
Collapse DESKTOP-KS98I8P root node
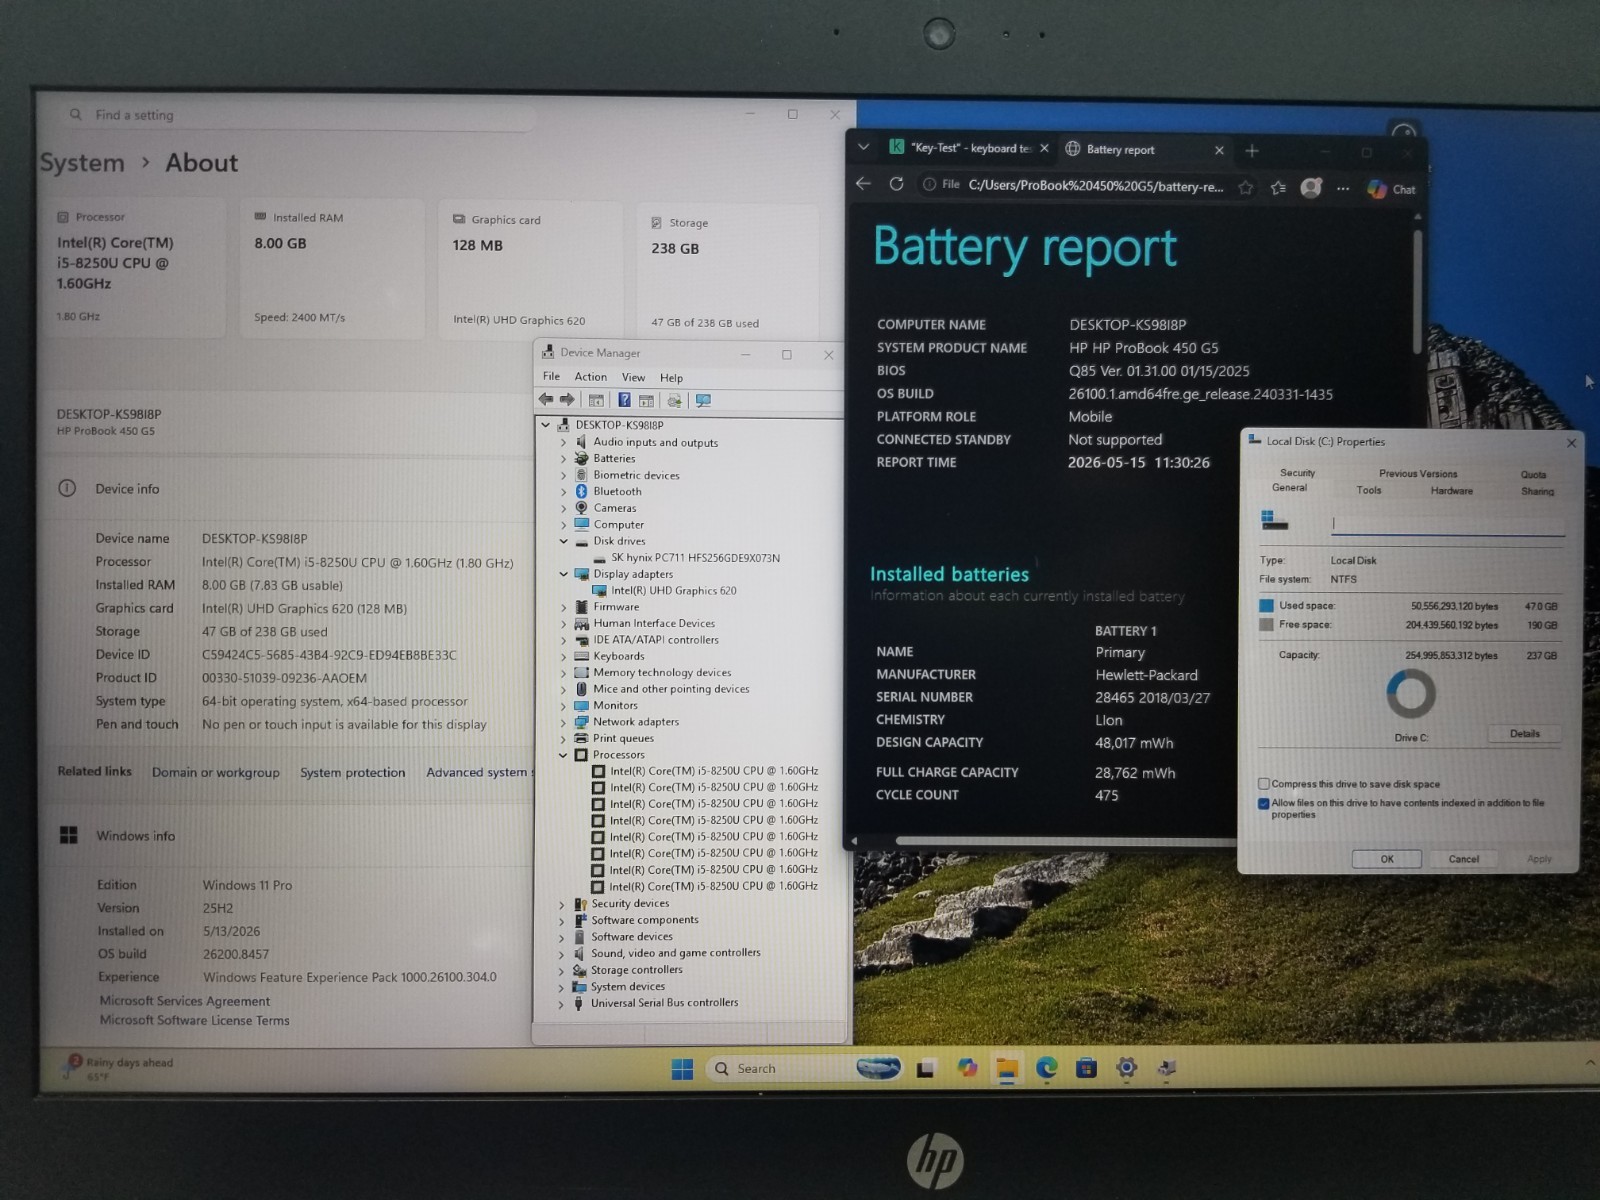pos(546,425)
